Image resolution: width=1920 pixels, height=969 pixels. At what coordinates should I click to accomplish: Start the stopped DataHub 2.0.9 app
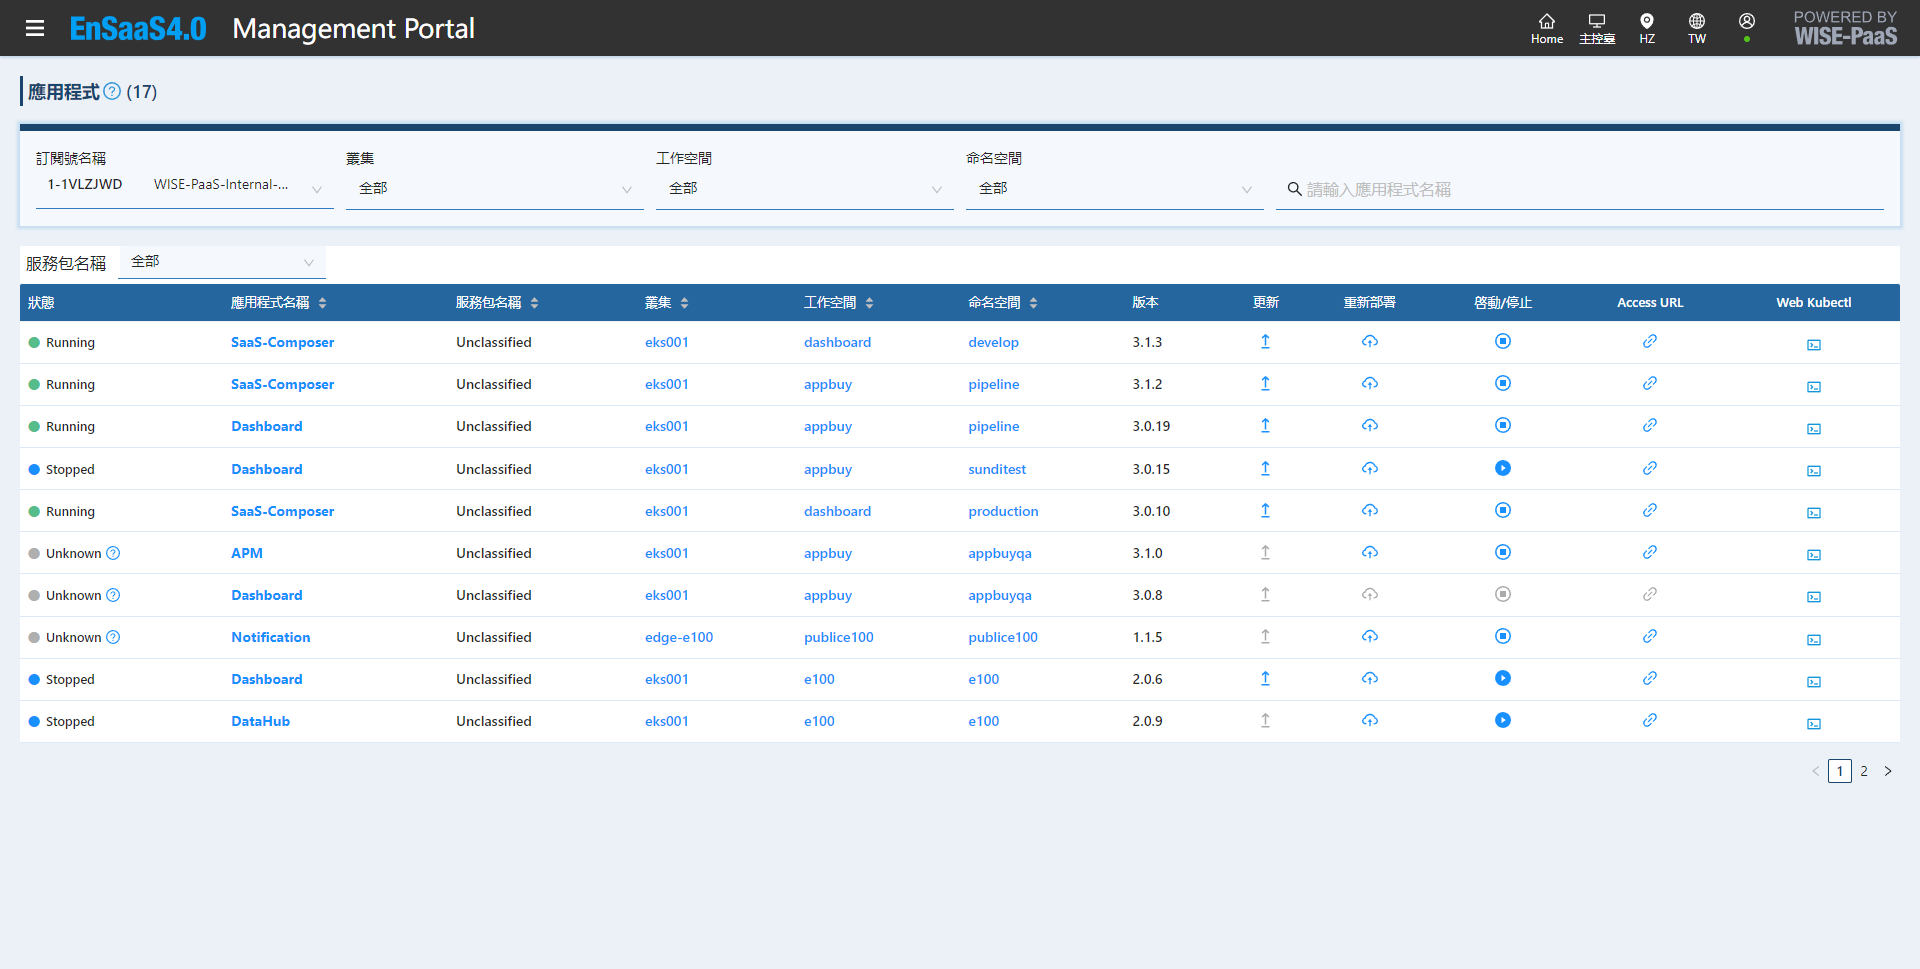tap(1503, 720)
